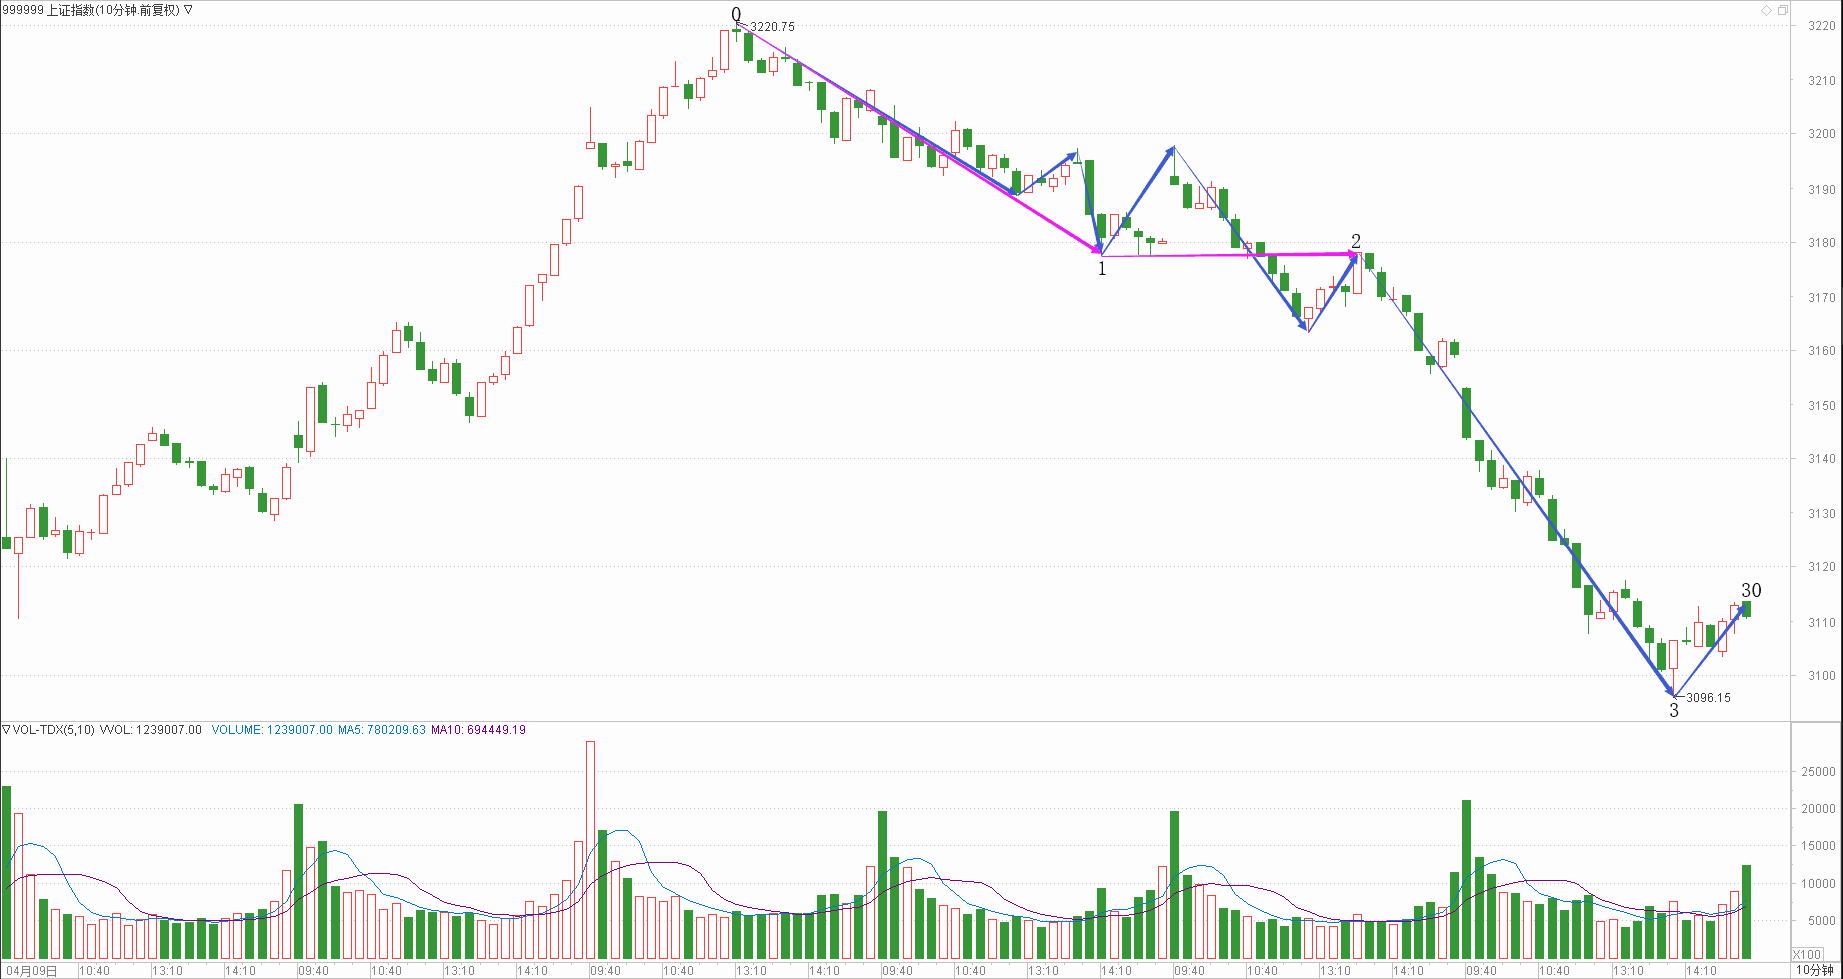
Task: Click the 04月09日 date on time axis
Action: click(x=30, y=971)
